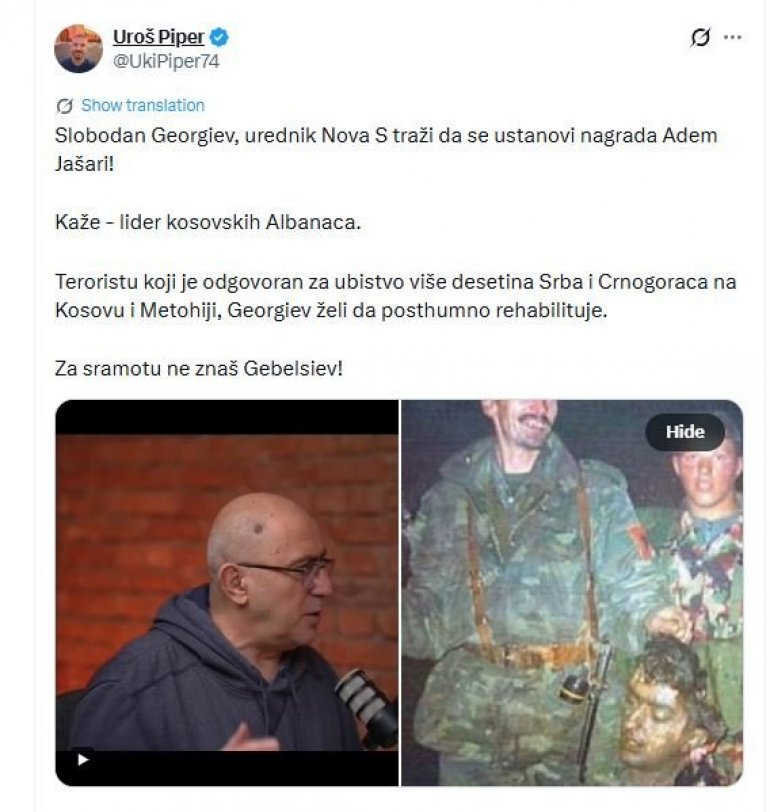Play the video with the play arrow

tap(82, 760)
